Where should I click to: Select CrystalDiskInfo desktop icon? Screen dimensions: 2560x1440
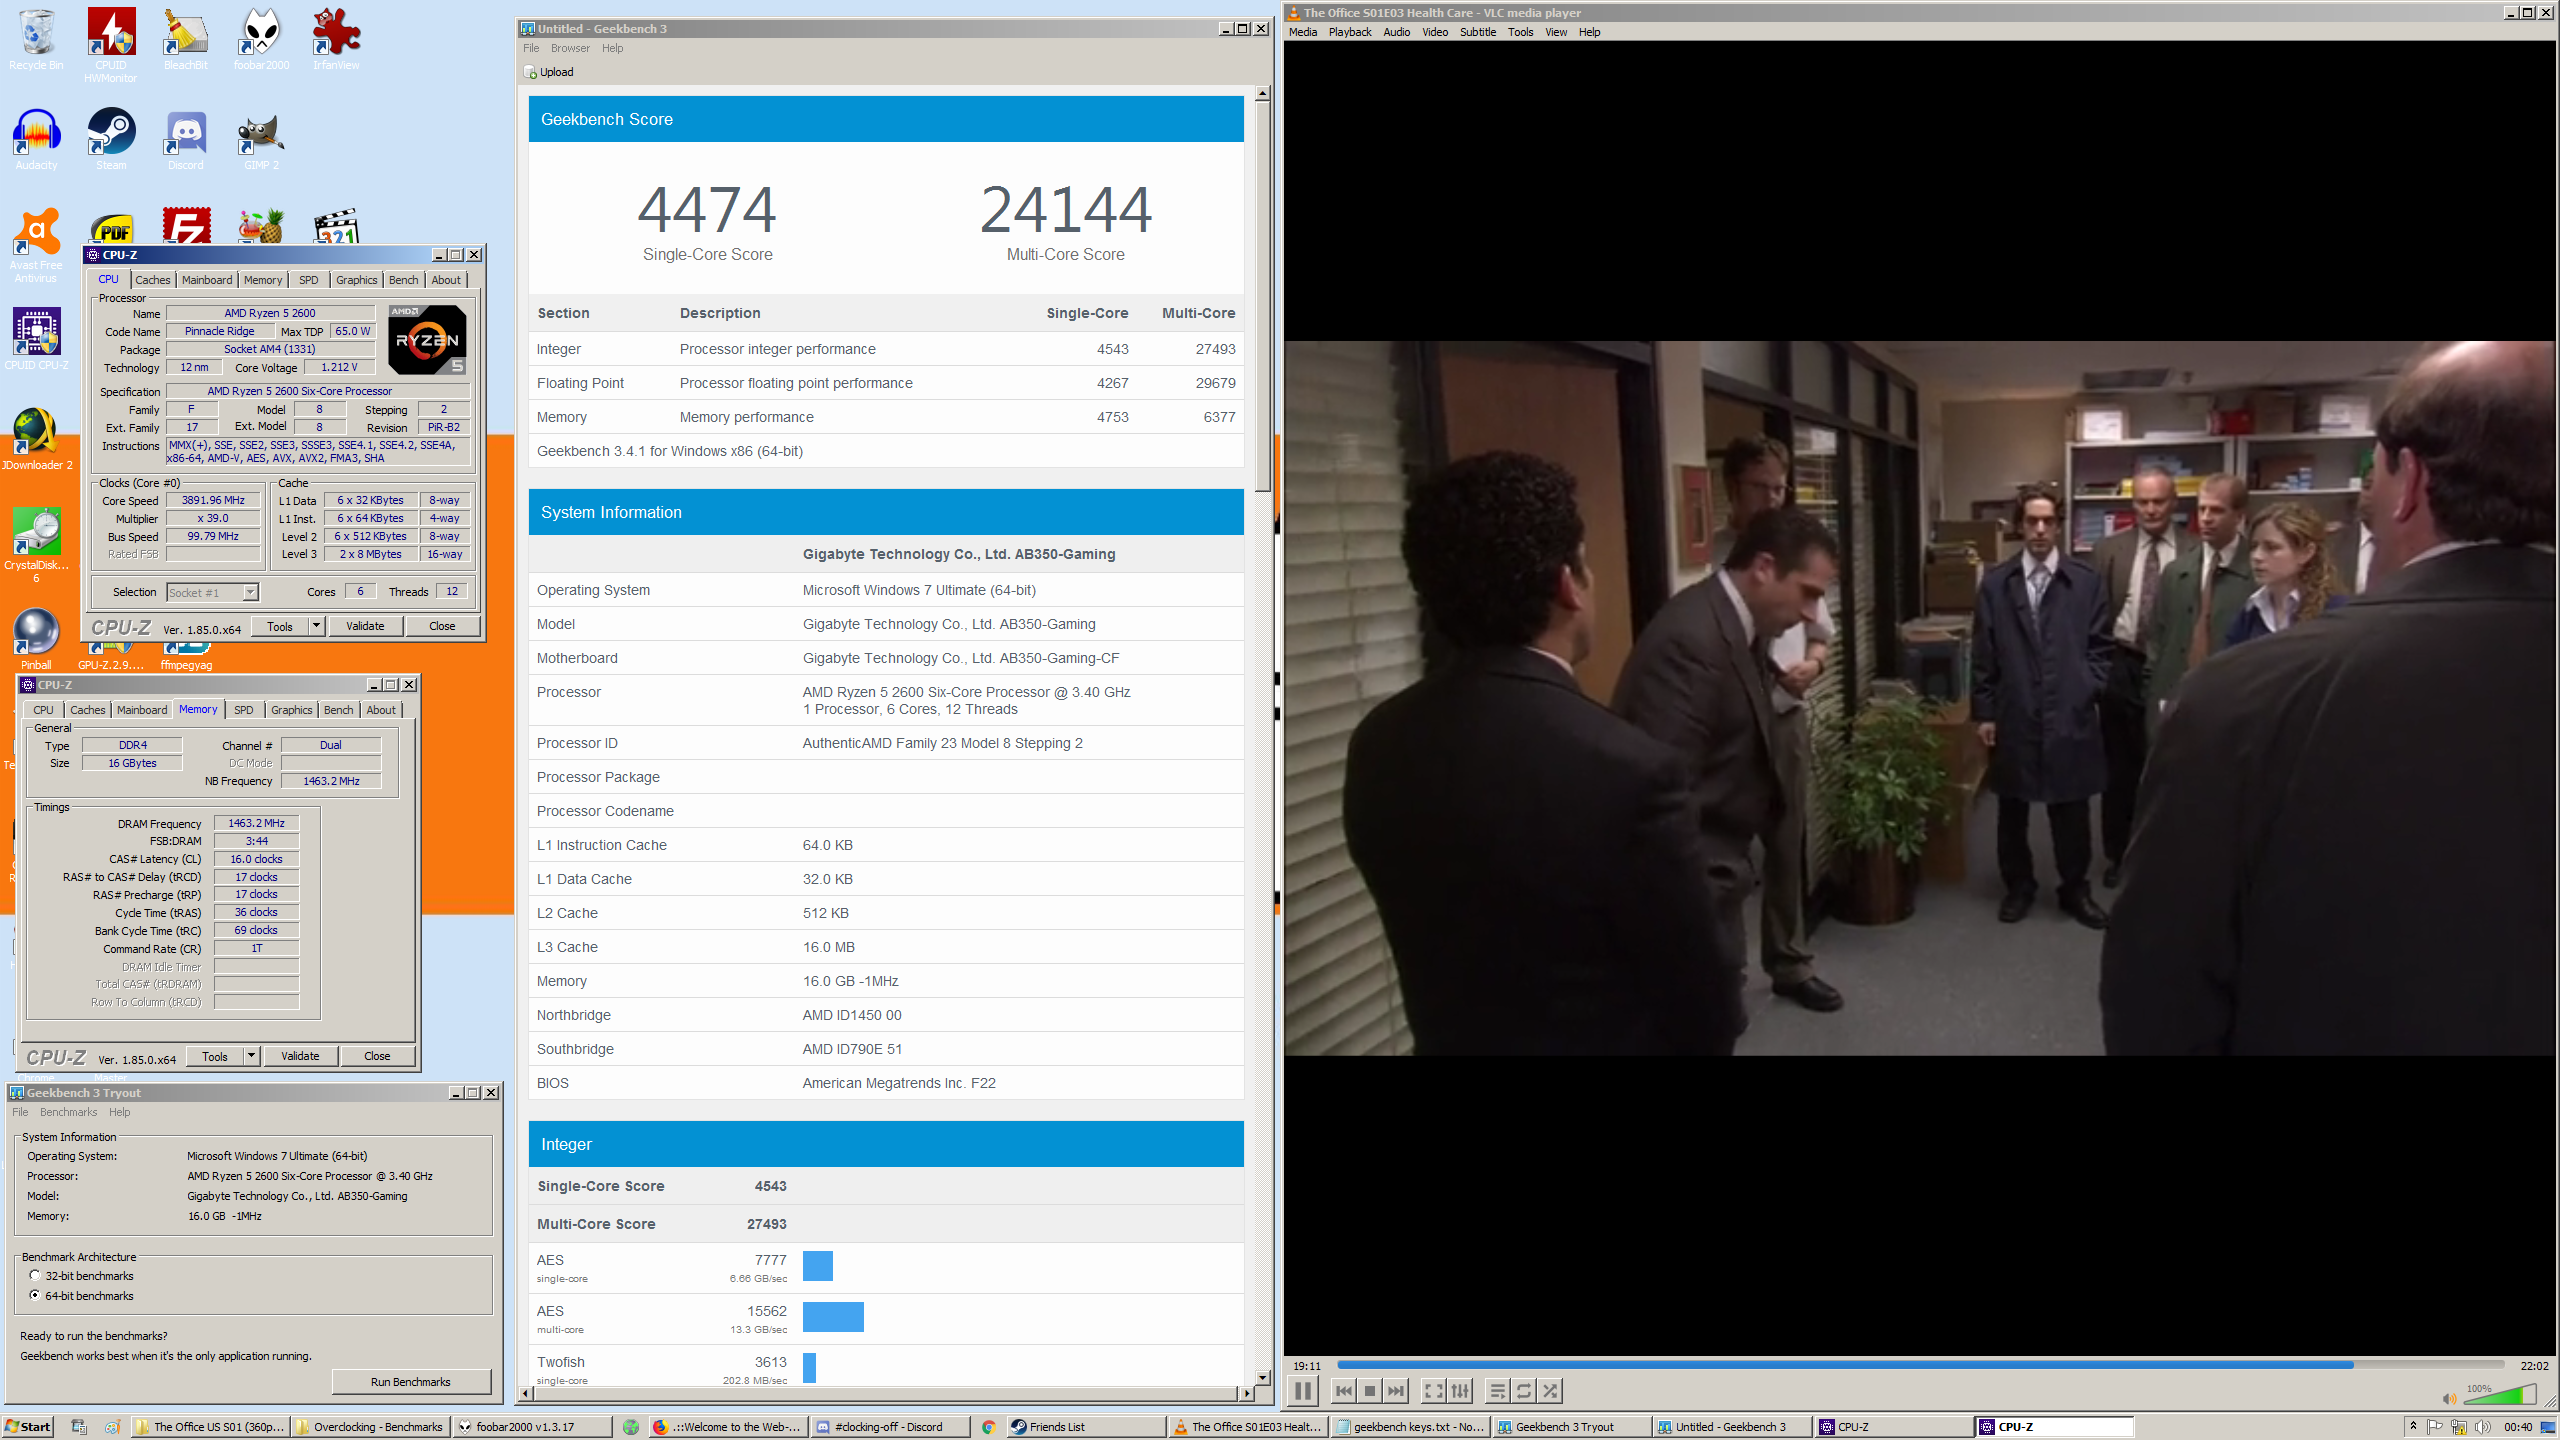[36, 546]
